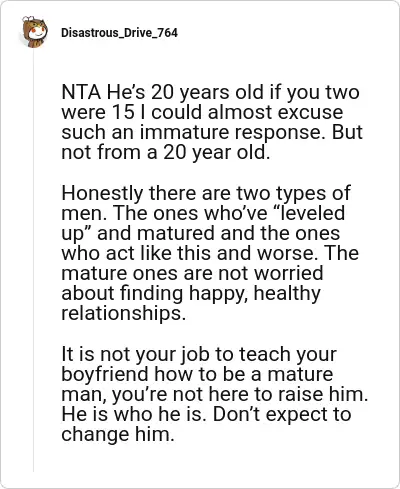Click the line "He is who he is. Don't expect to"
This screenshot has width=400, height=489.
(x=206, y=414)
